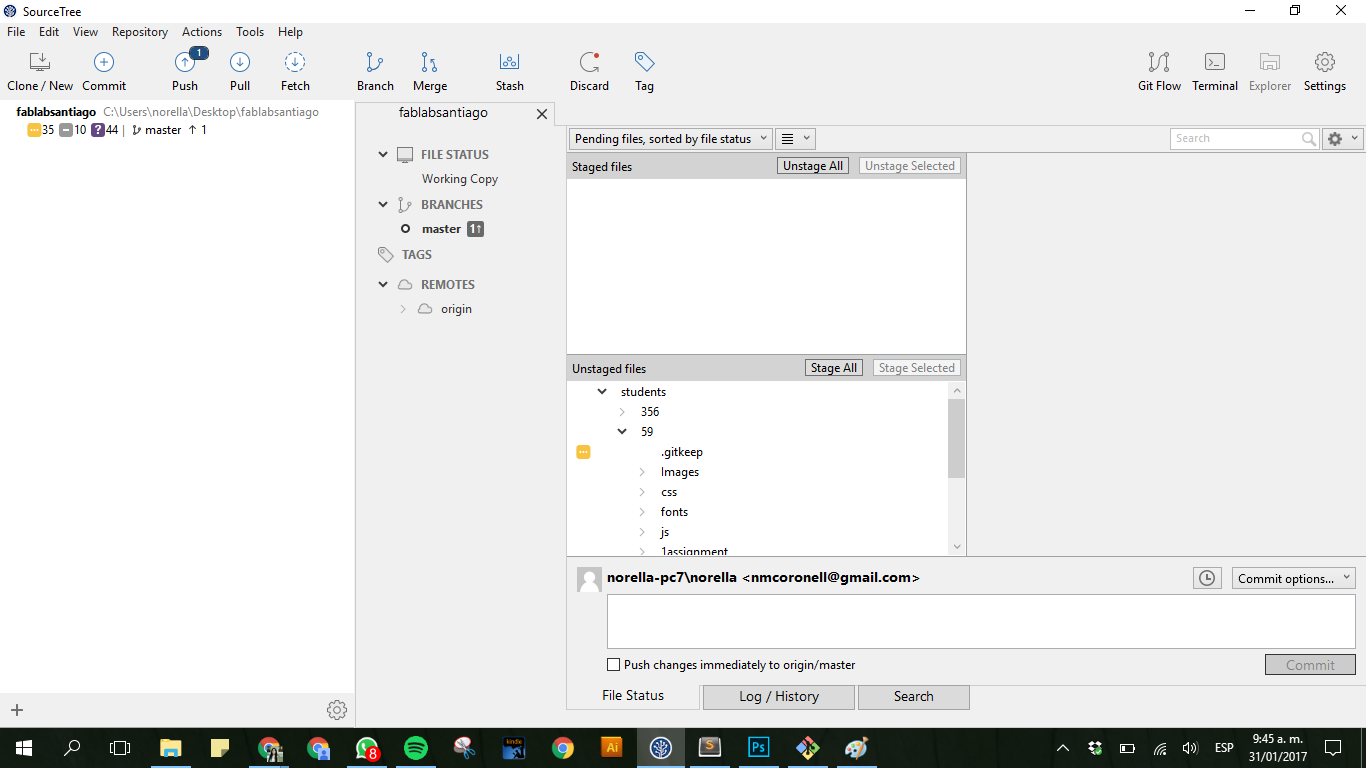Fetch from remote using Fetch icon

[295, 63]
